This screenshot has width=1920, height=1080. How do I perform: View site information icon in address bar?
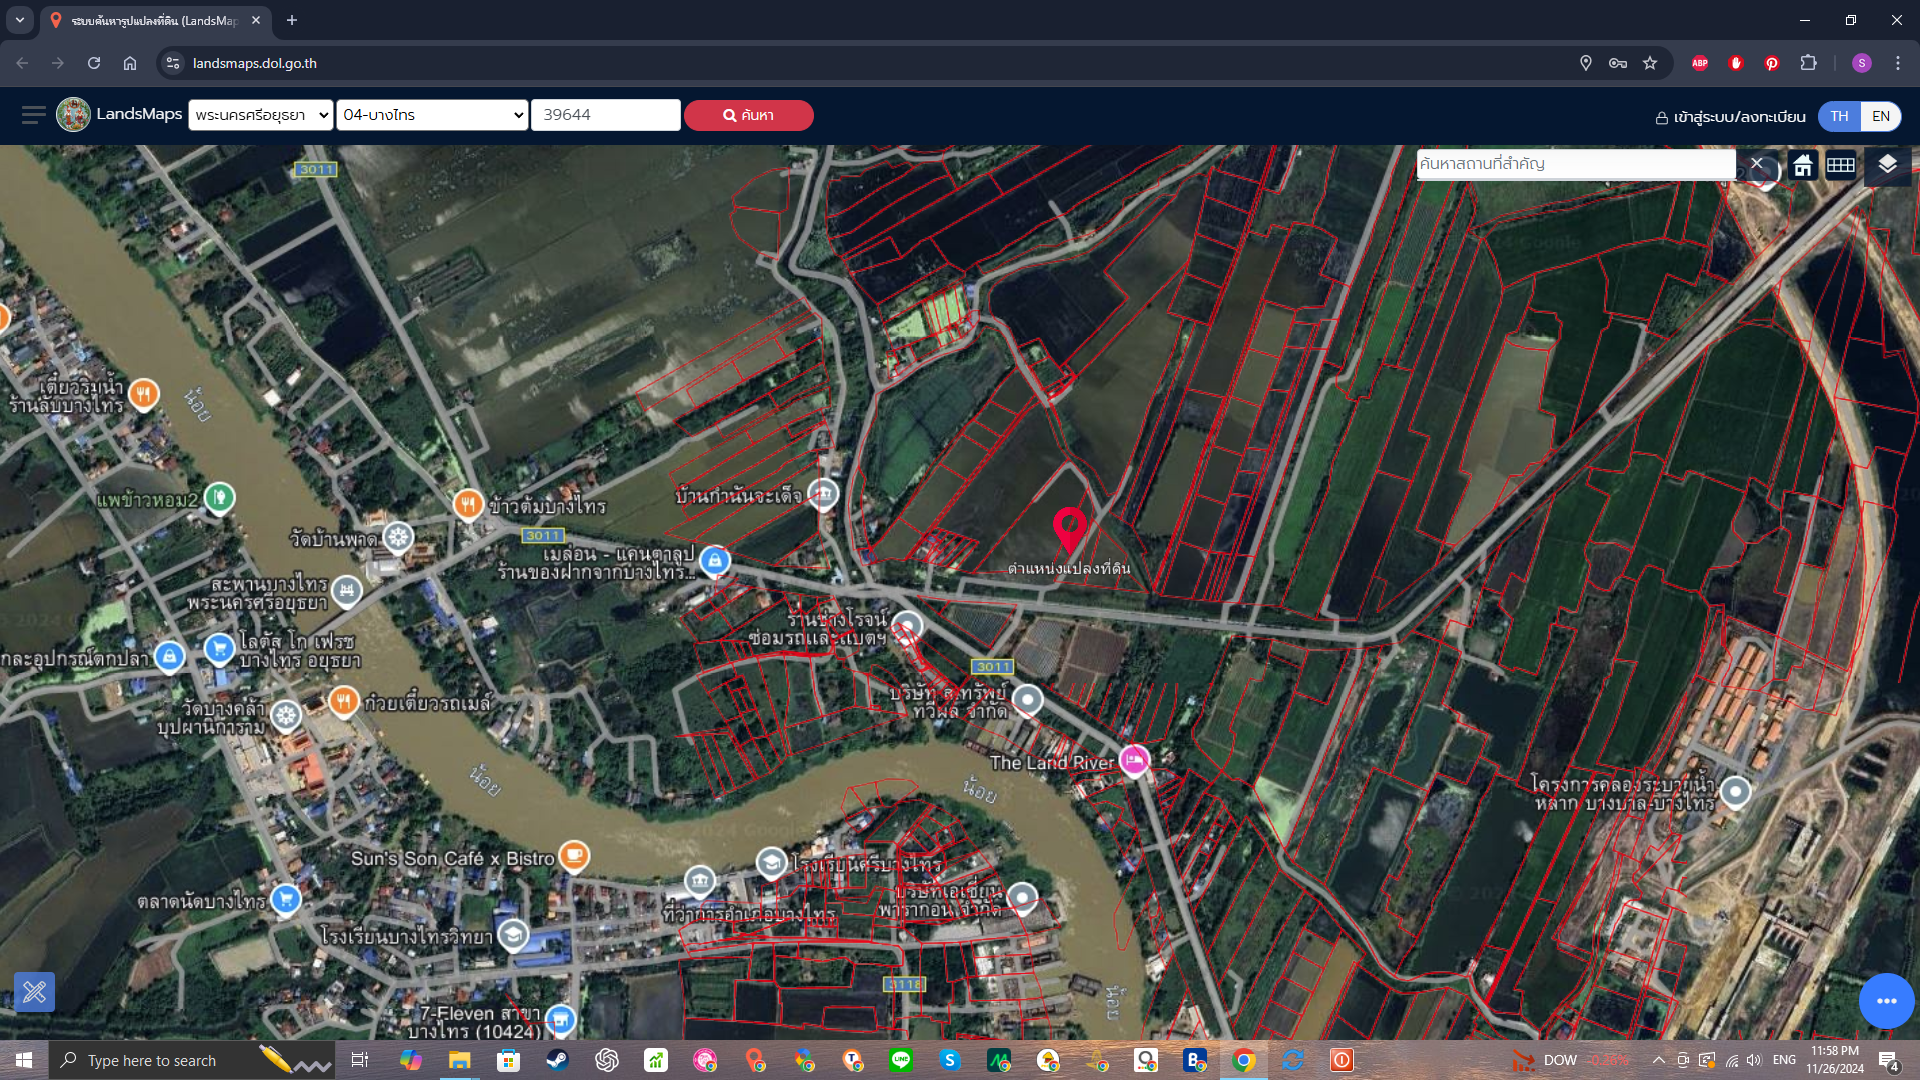(173, 63)
